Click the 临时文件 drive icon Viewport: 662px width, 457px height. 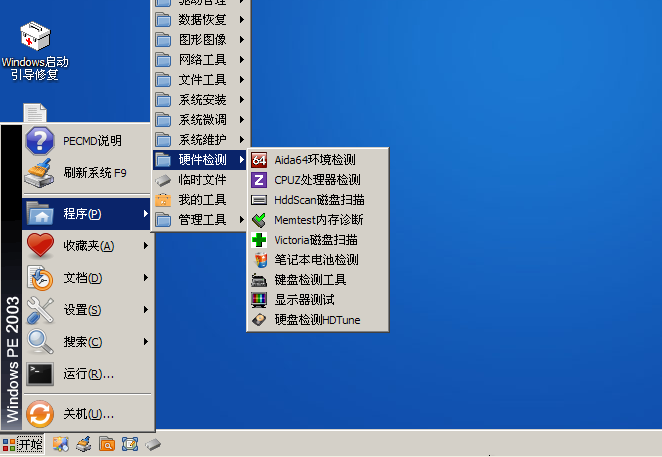coord(163,180)
